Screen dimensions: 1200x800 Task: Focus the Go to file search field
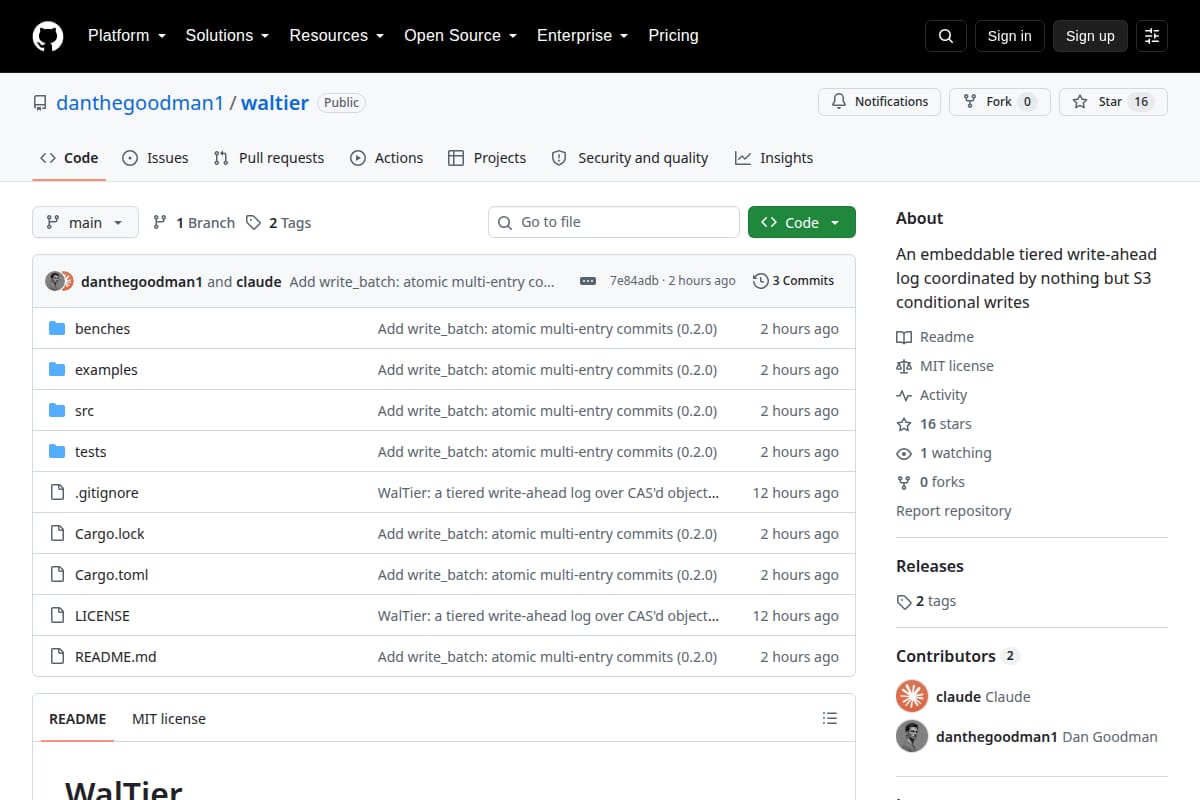pyautogui.click(x=614, y=222)
